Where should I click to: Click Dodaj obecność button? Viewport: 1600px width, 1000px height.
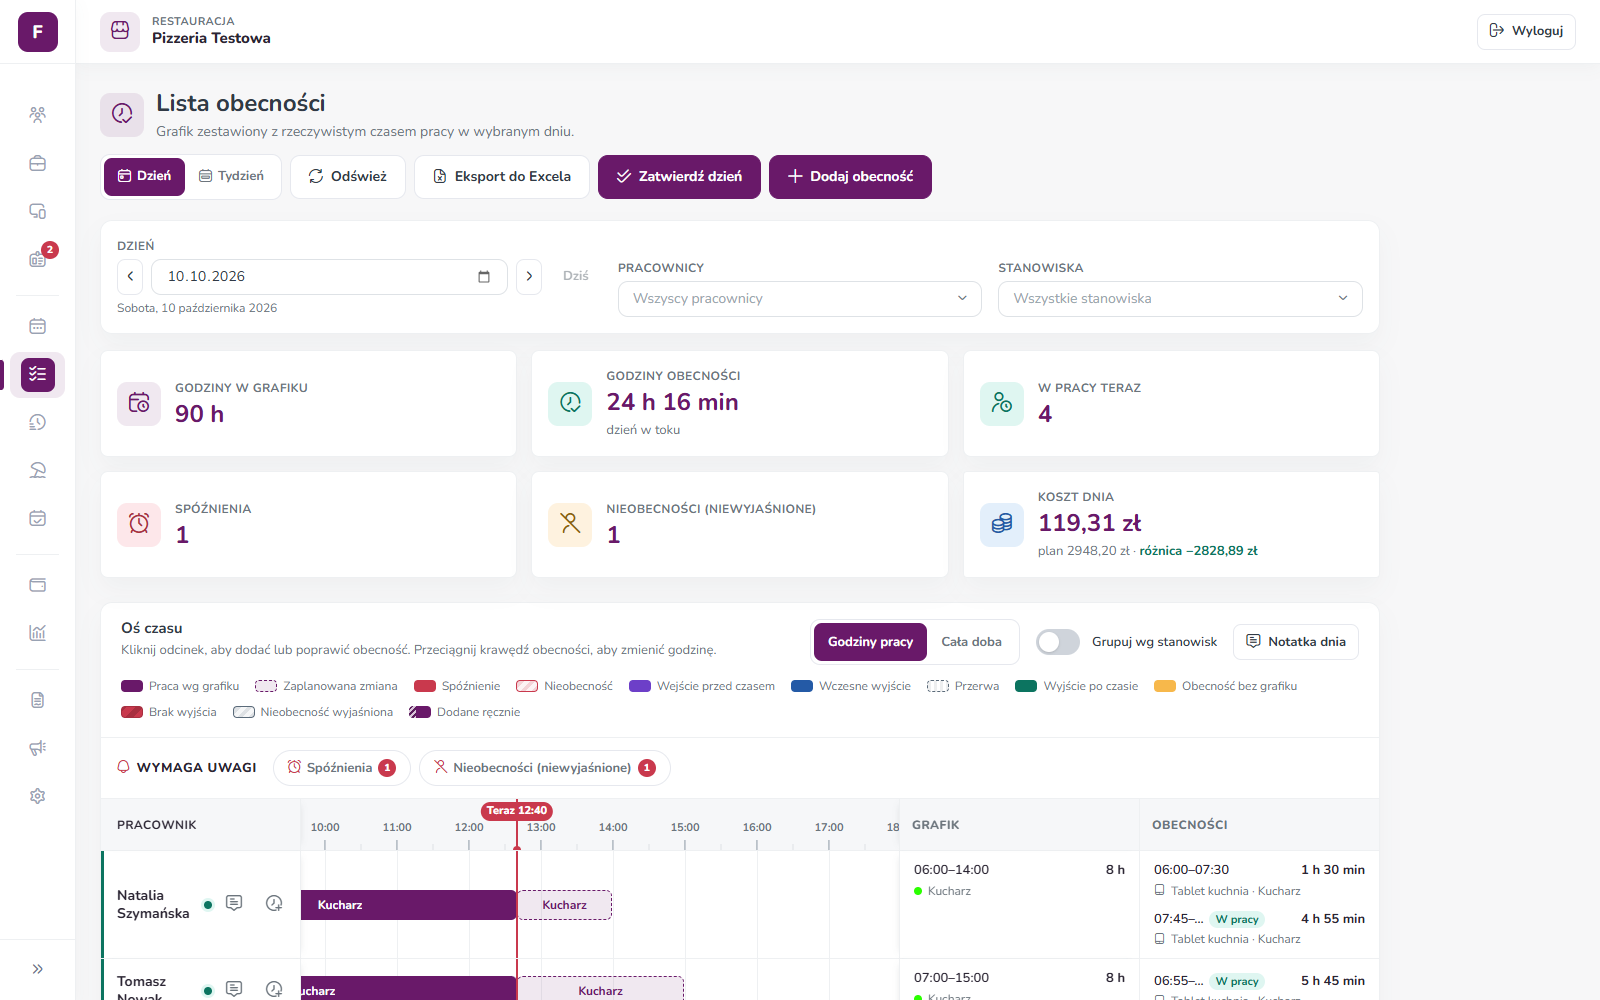850,176
